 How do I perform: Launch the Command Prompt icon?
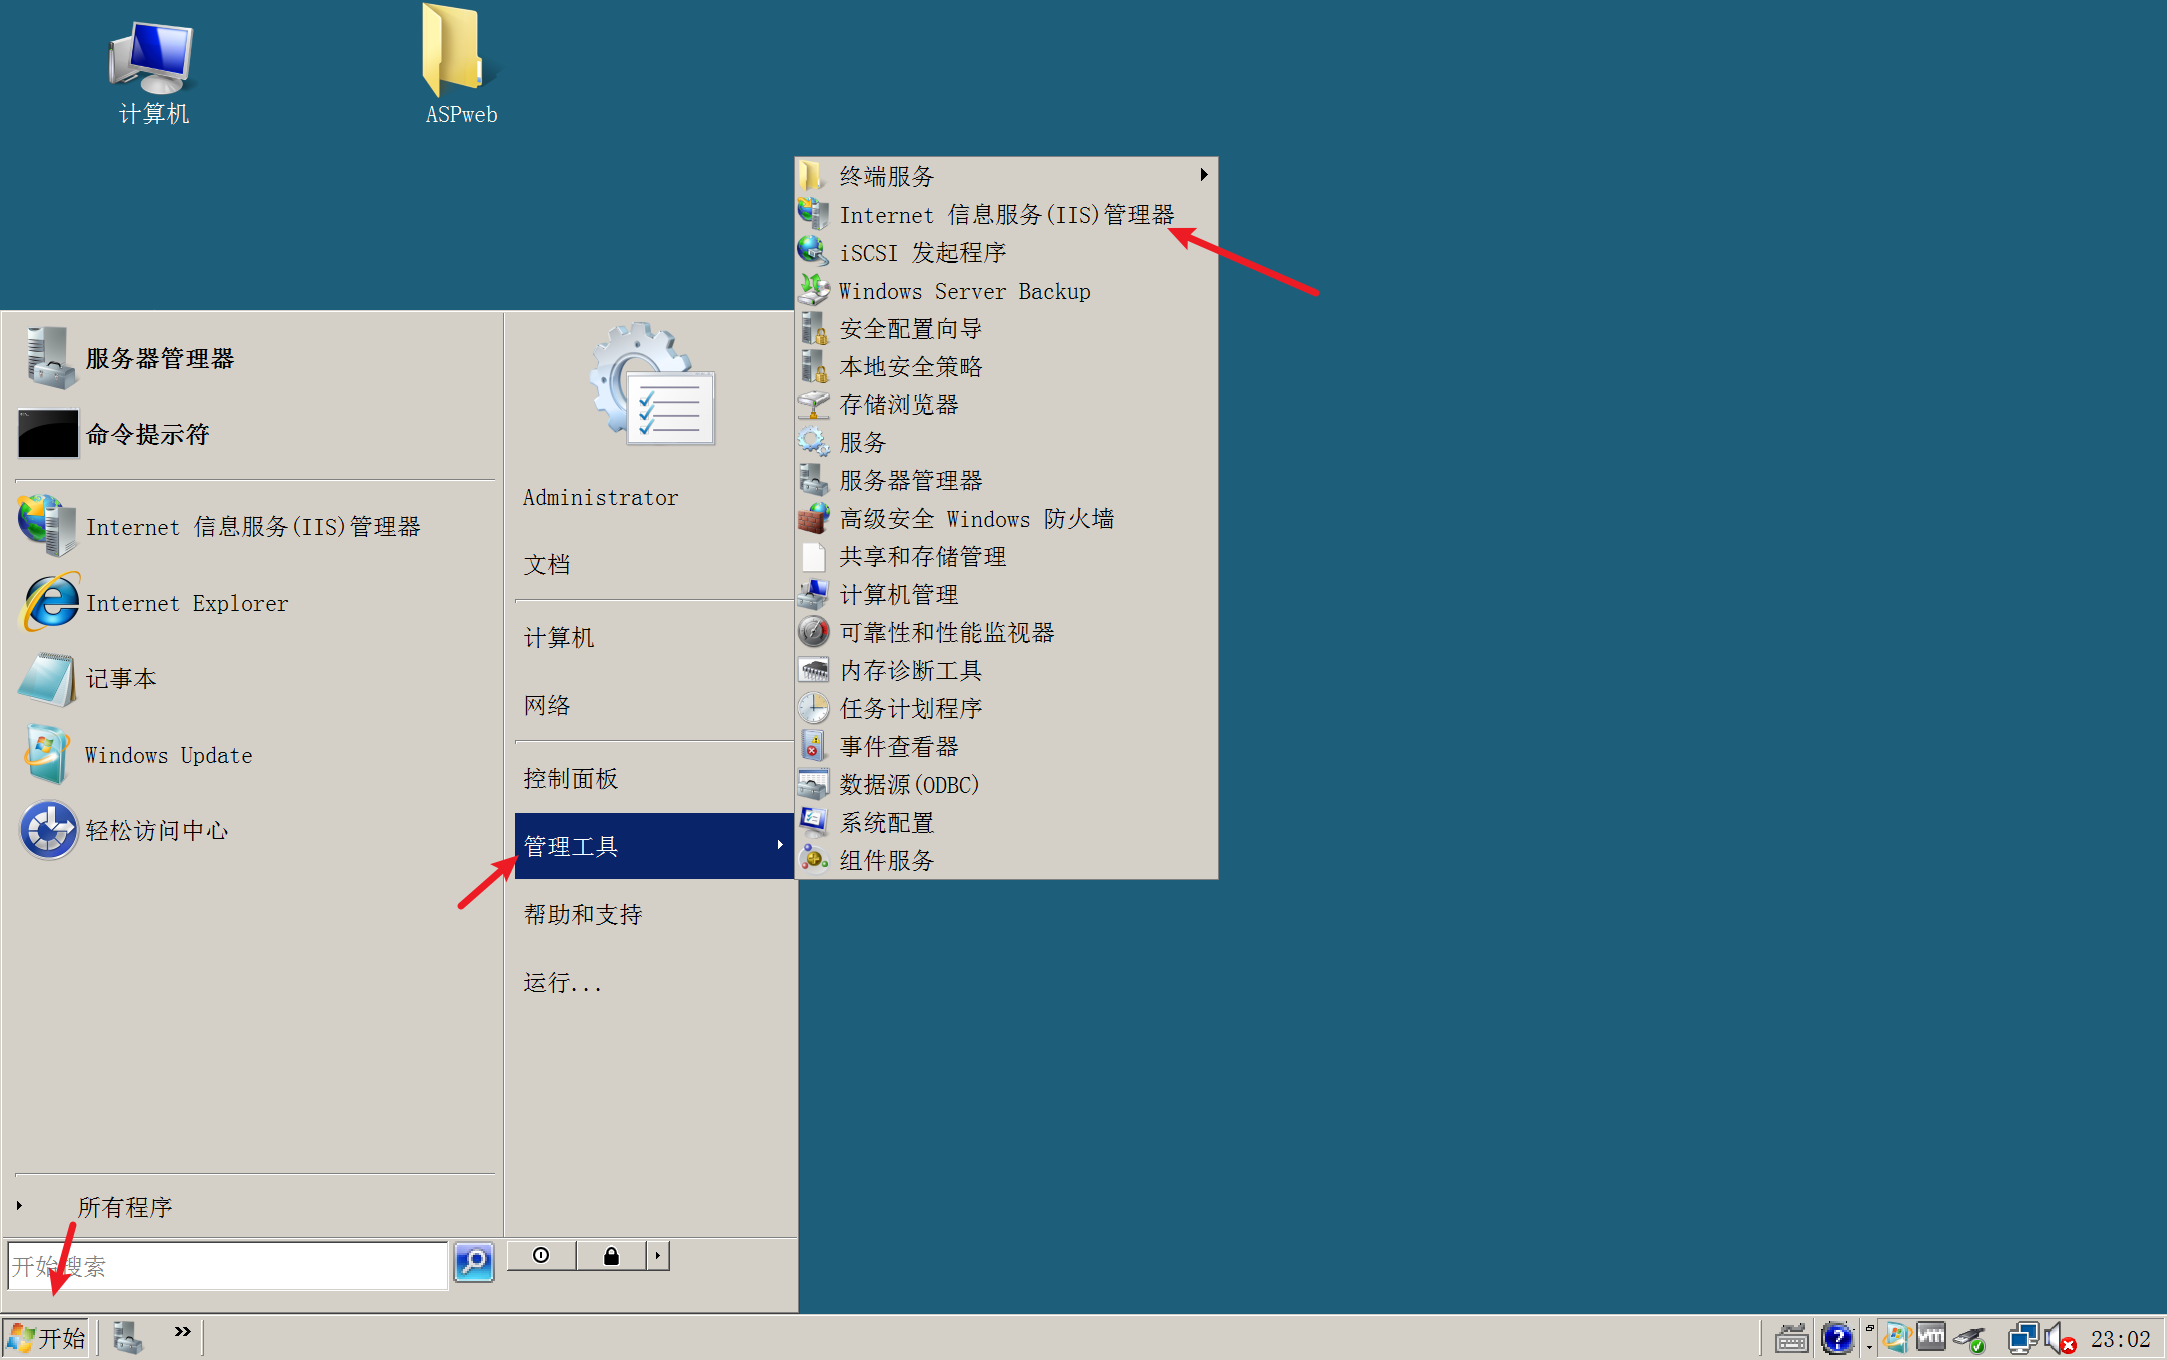pyautogui.click(x=48, y=434)
